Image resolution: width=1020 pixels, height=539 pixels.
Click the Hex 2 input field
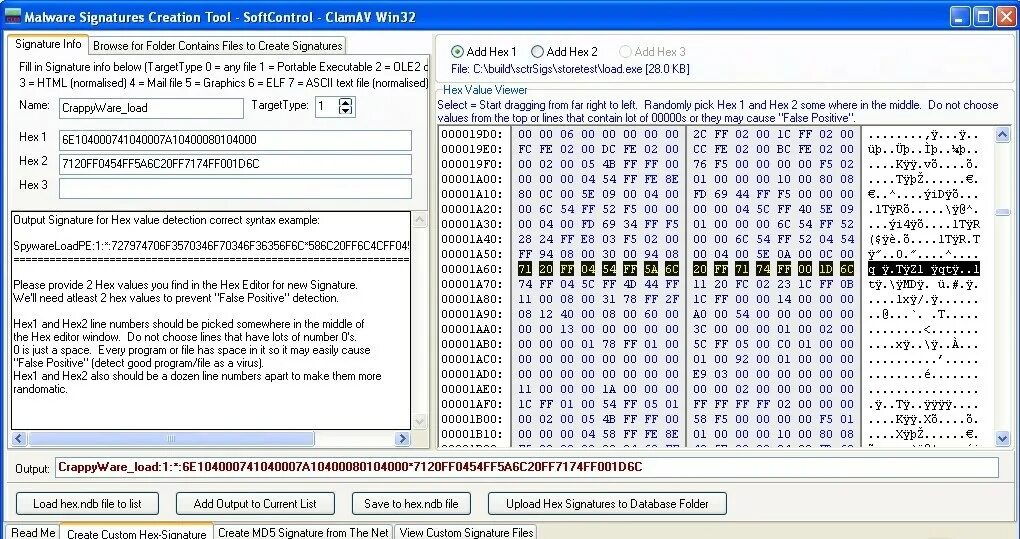click(235, 164)
